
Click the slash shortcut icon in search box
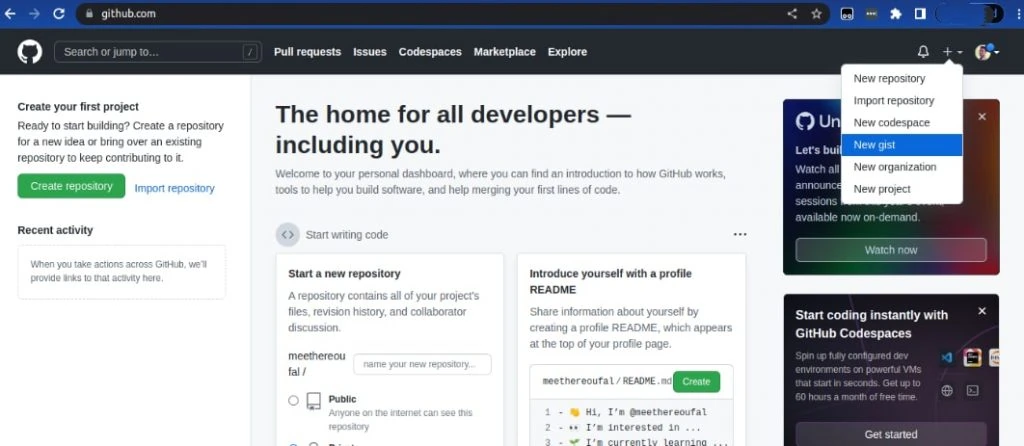250,52
